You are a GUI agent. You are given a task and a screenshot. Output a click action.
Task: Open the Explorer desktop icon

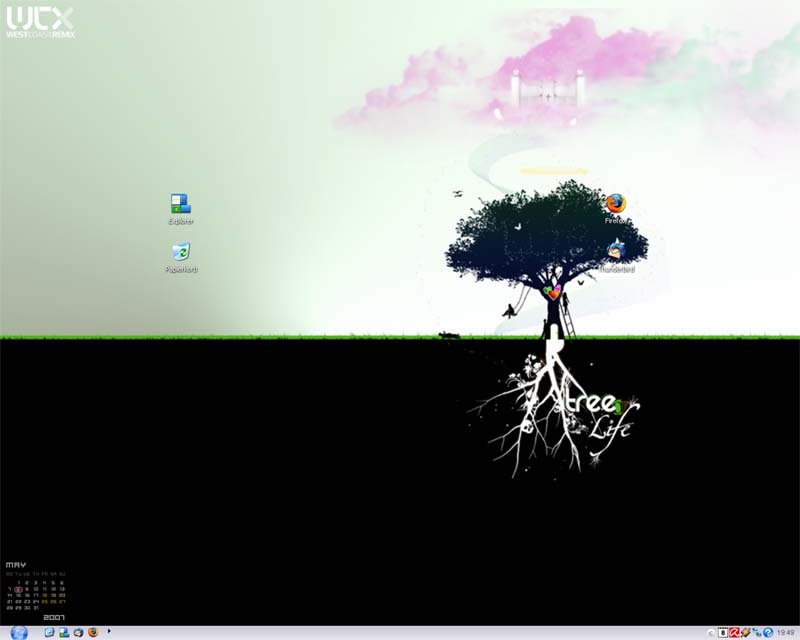point(180,205)
